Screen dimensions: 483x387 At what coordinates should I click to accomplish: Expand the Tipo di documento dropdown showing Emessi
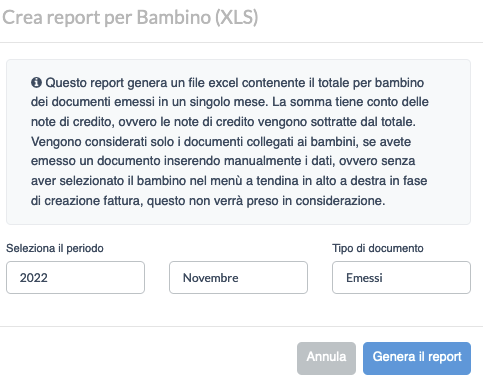(401, 277)
